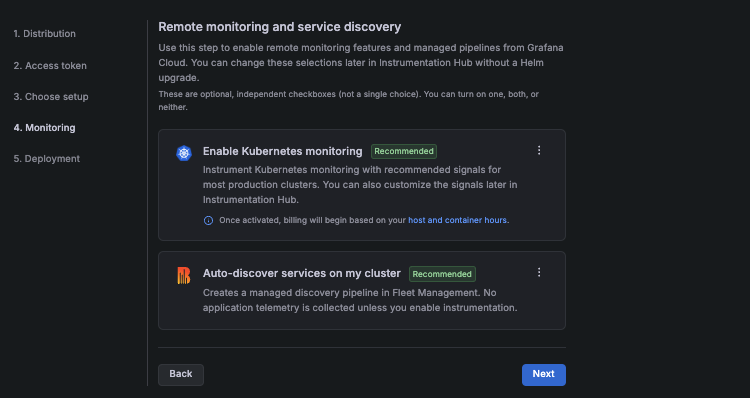Image resolution: width=750 pixels, height=398 pixels.
Task: Go to step 5. Deployment
Action: [x=47, y=159]
